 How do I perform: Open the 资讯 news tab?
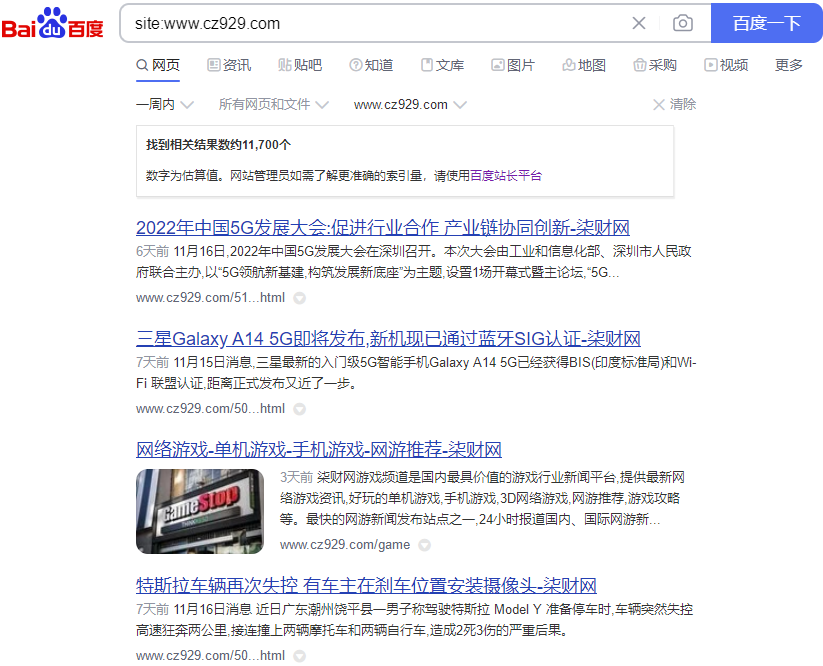[229, 65]
